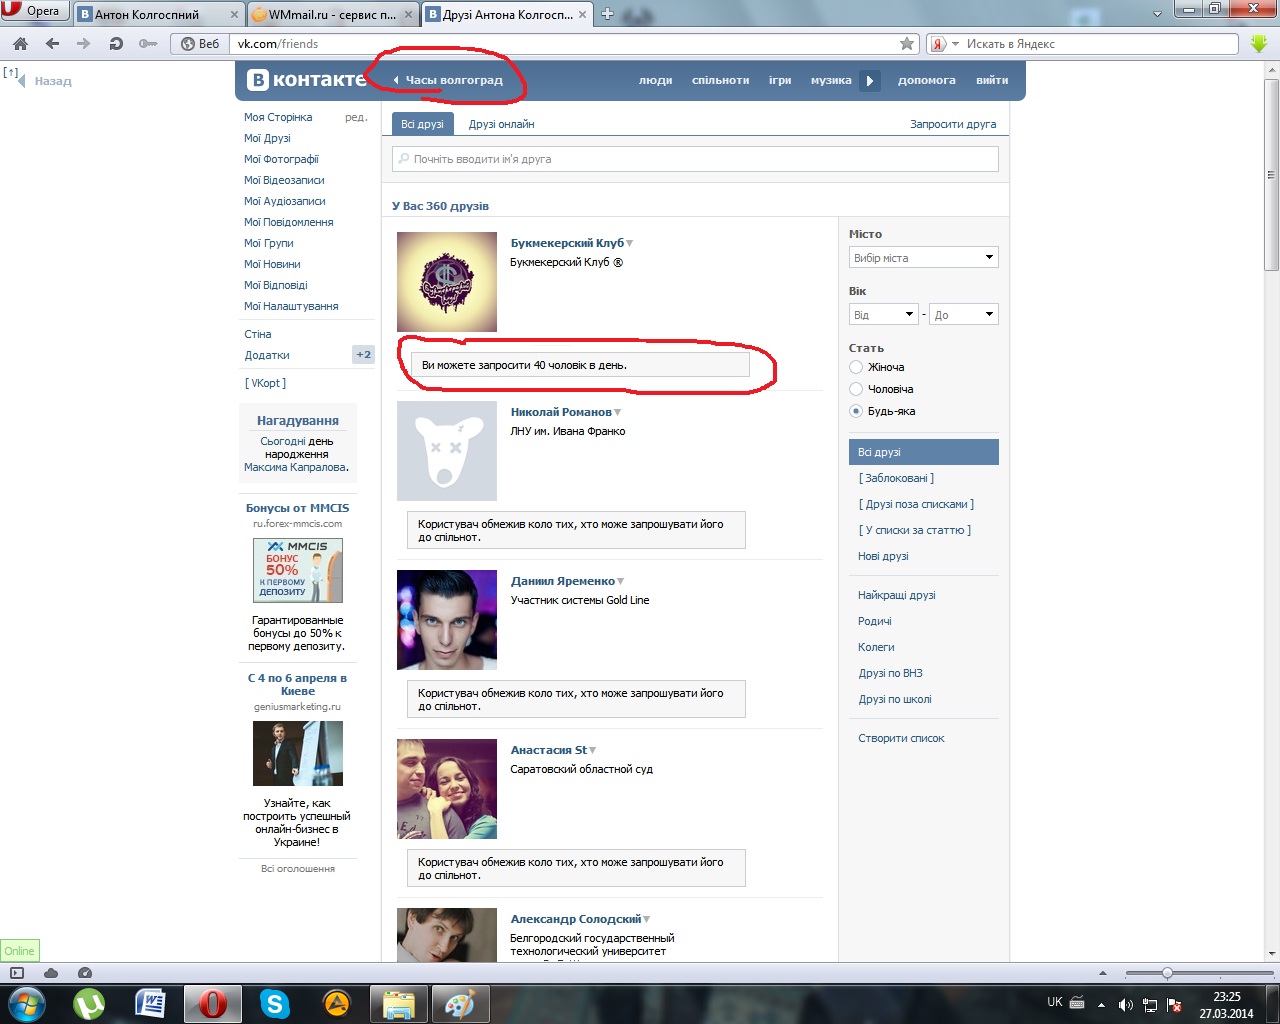Reload the page with the refresh icon
1280x1024 pixels.
coord(116,44)
